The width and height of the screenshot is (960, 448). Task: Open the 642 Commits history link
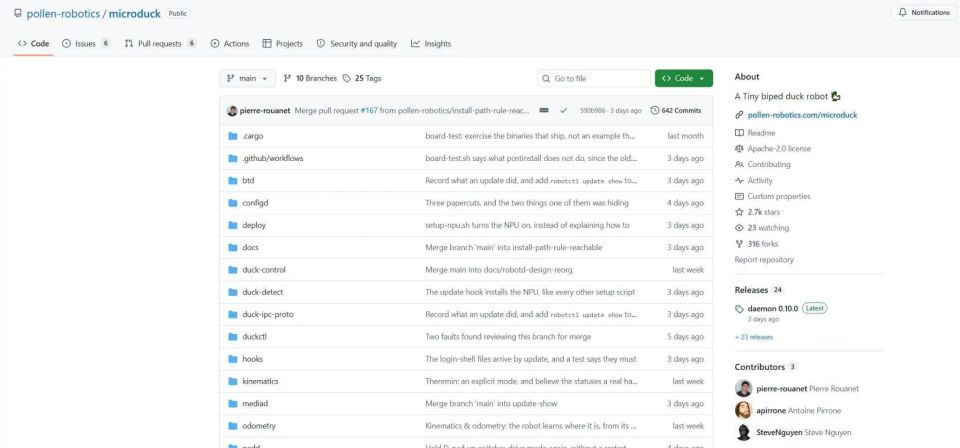coord(676,111)
